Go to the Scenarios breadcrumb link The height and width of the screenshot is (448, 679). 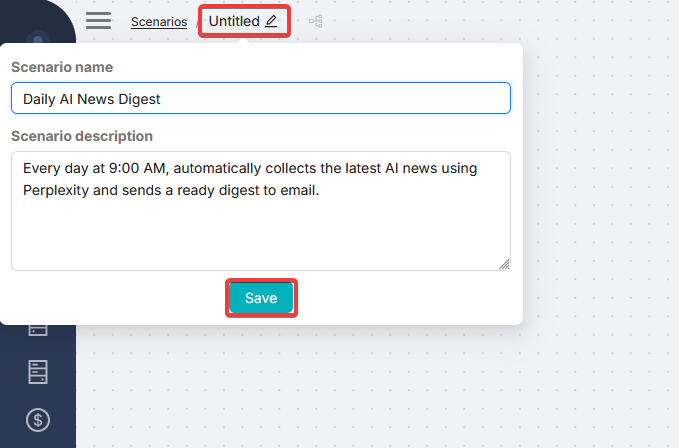159,22
